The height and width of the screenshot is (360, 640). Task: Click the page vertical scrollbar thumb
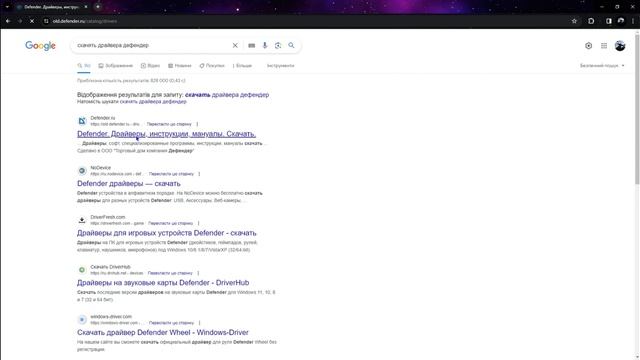[x=637, y=109]
